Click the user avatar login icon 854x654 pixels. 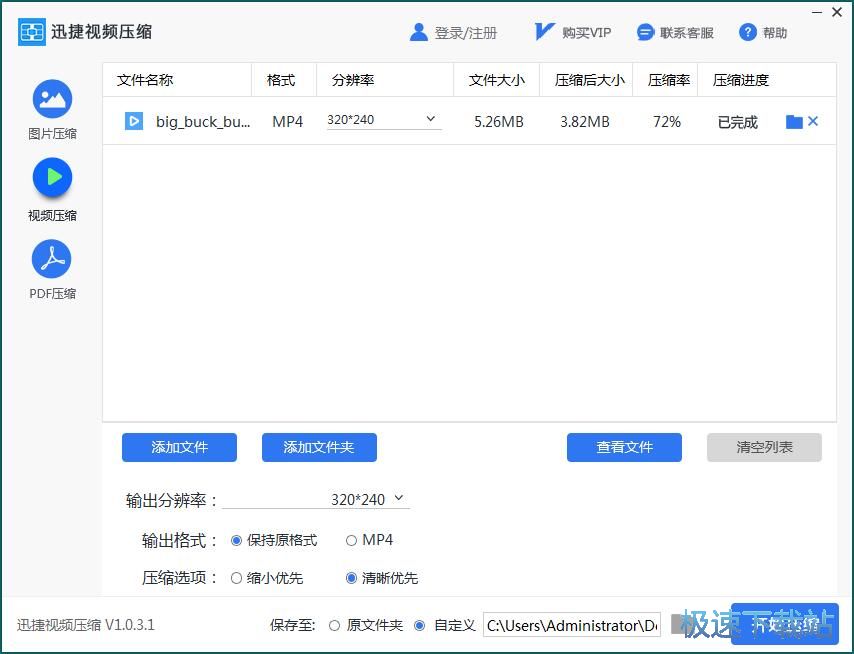click(x=418, y=32)
